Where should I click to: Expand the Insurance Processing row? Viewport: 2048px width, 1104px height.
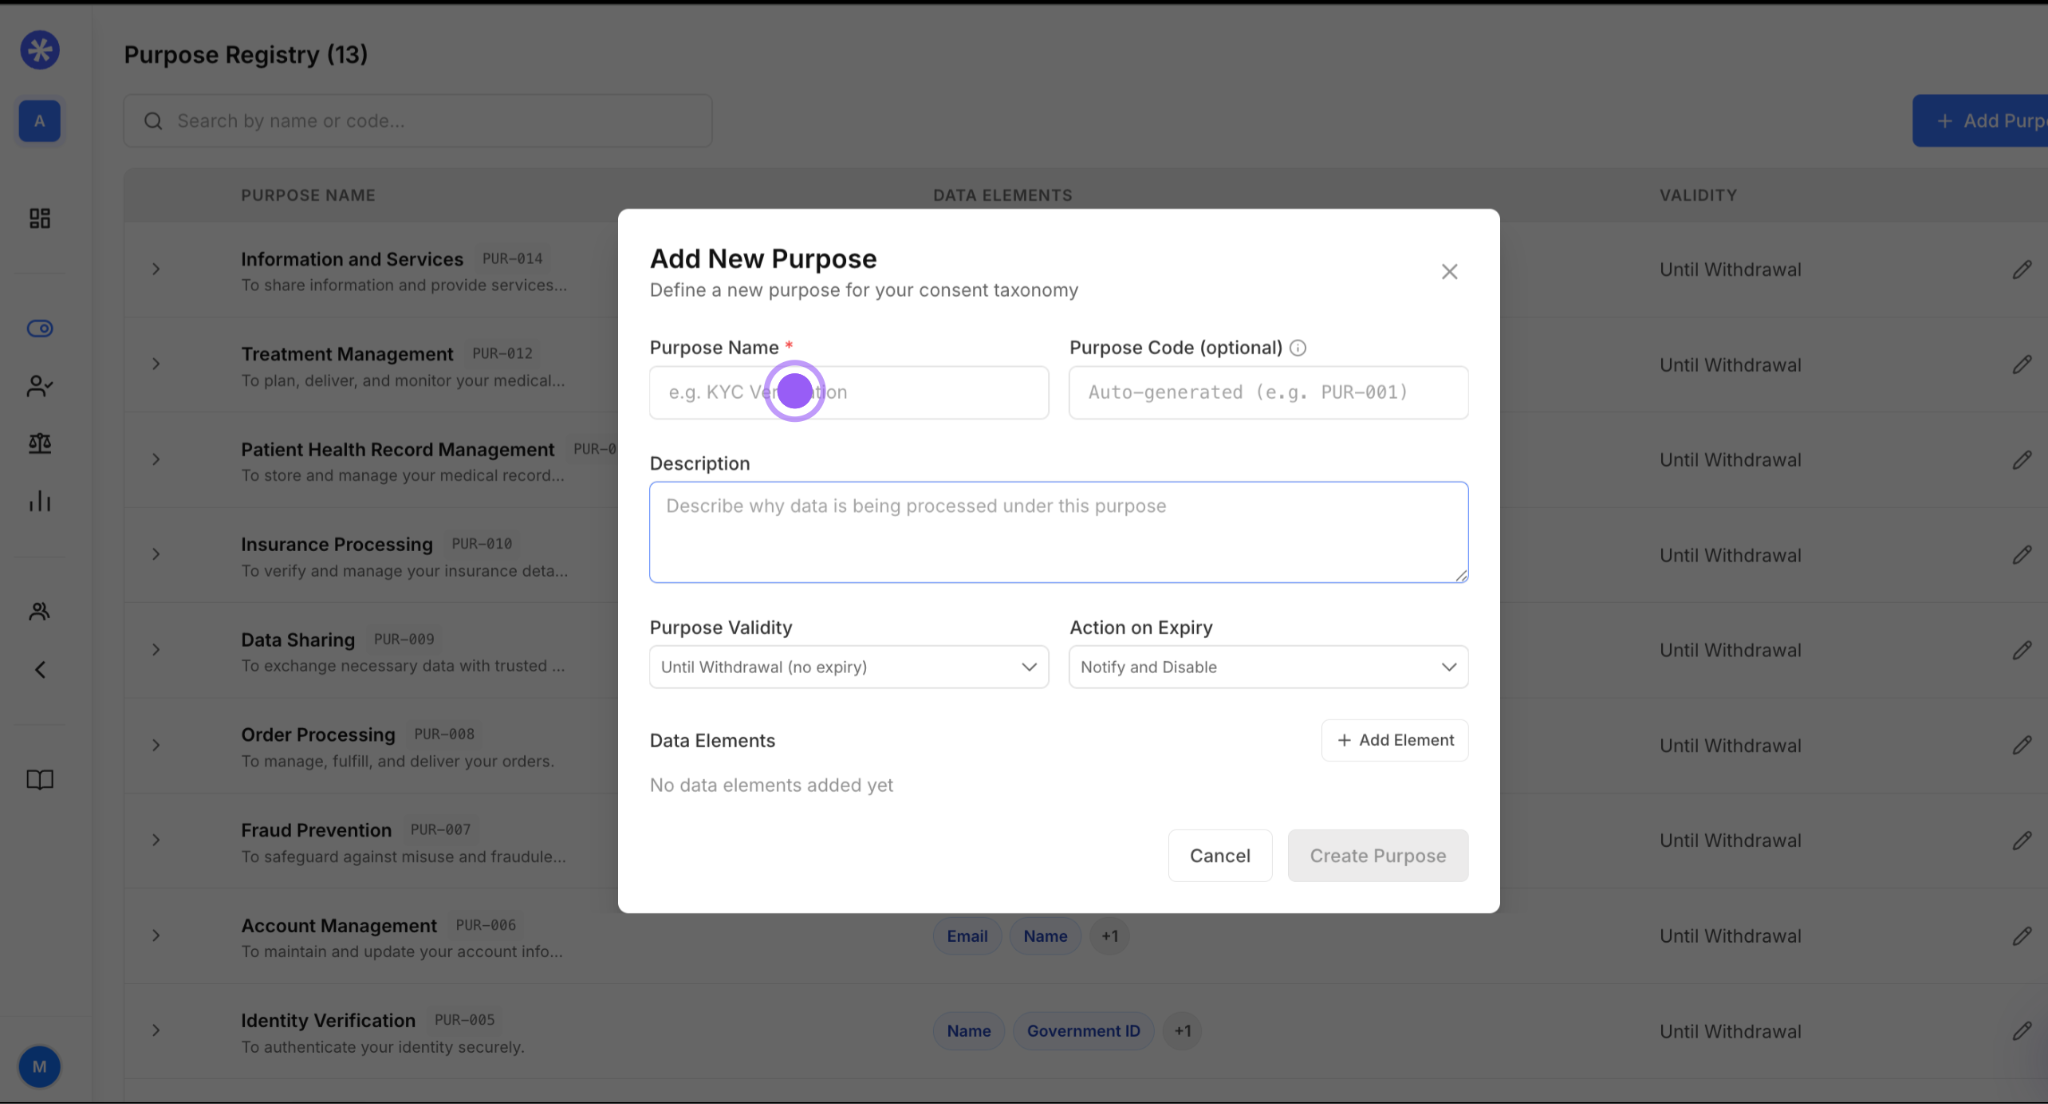156,554
